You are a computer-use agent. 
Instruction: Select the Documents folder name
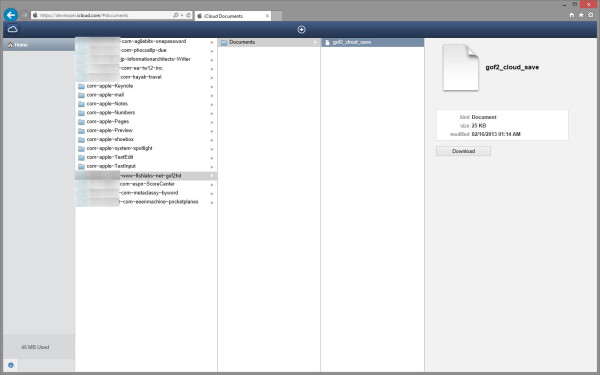pos(242,42)
